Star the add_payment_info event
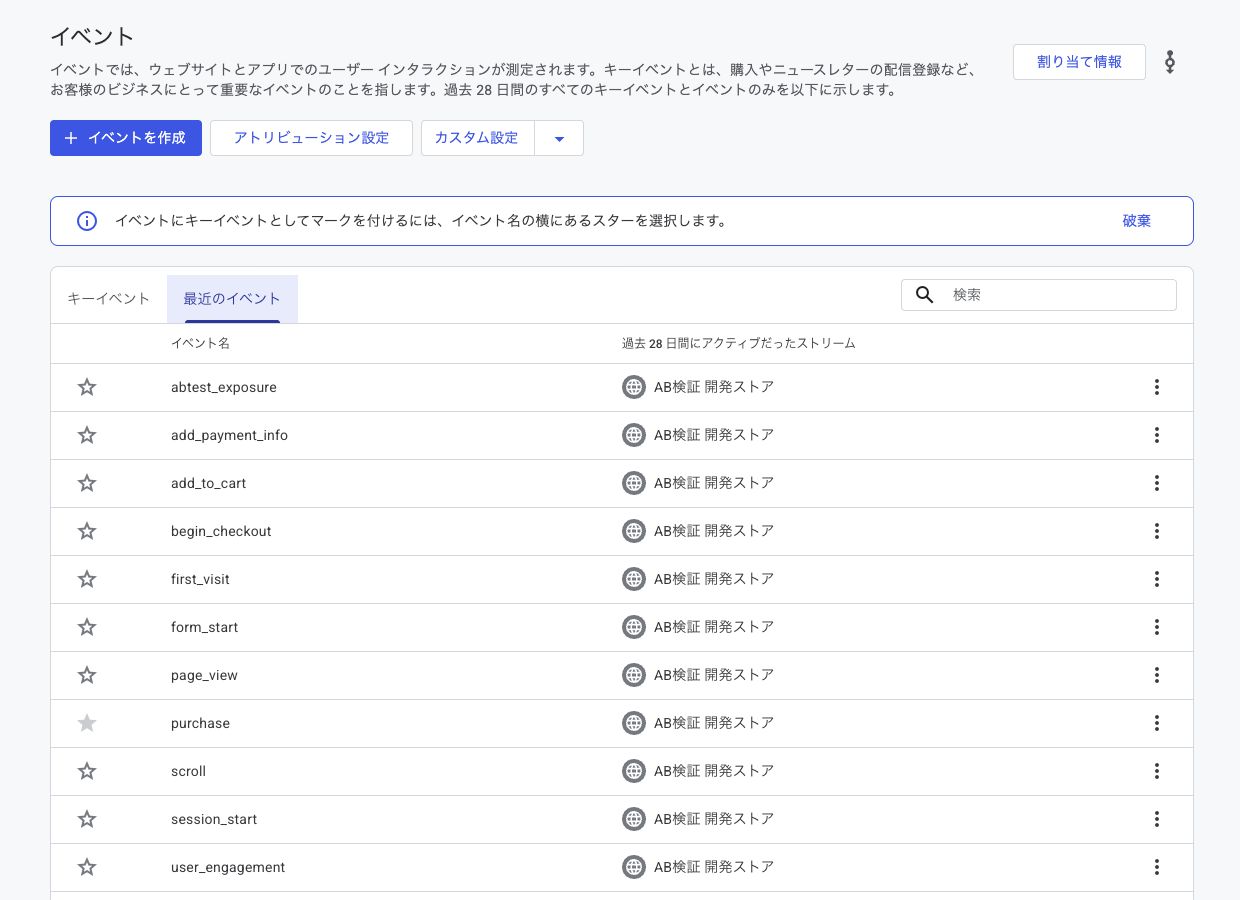1240x900 pixels. point(87,435)
